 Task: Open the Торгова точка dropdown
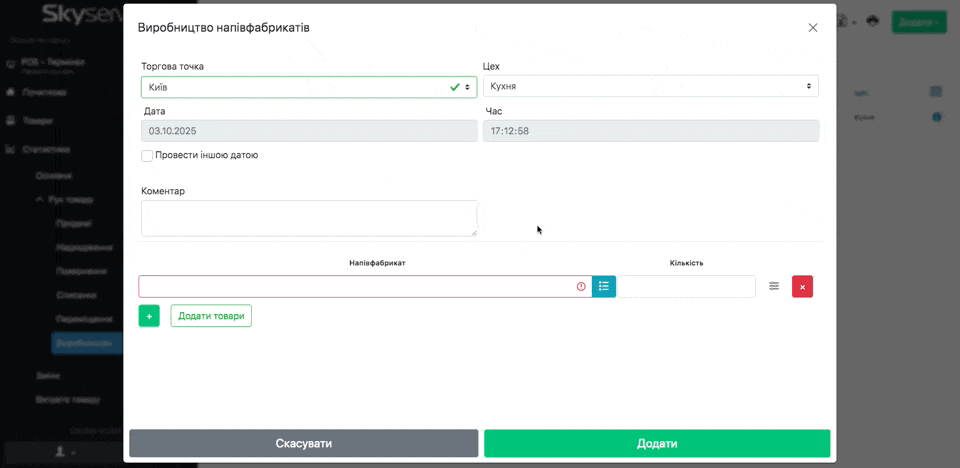tap(308, 87)
